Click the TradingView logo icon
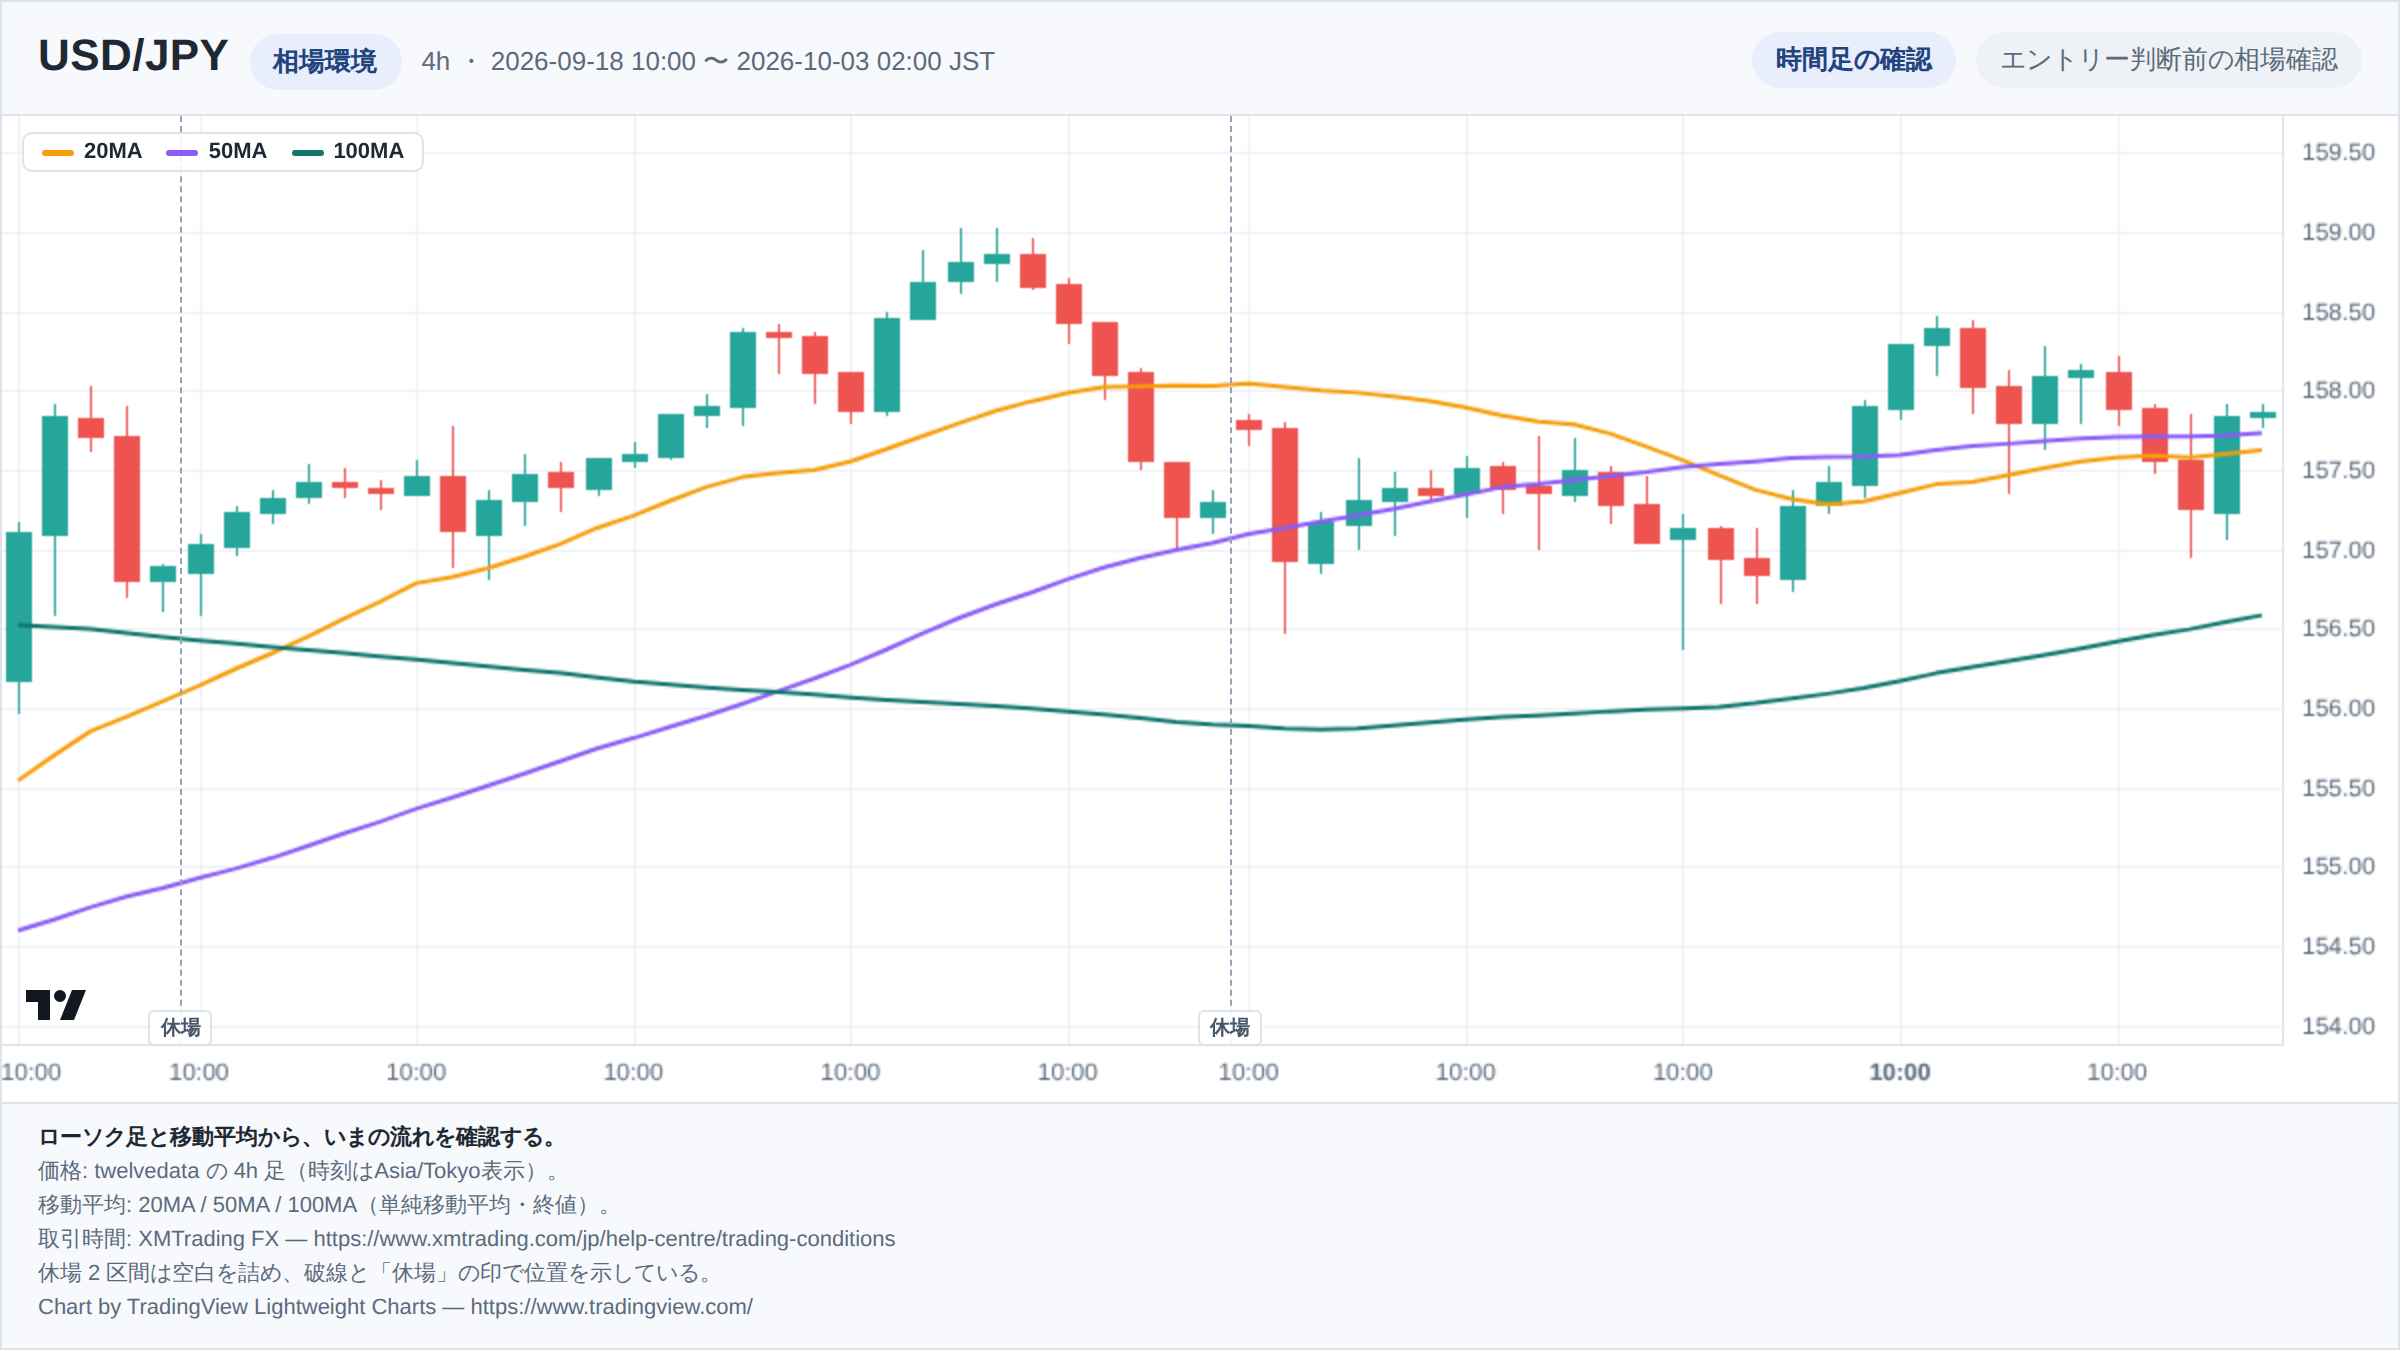2400x1350 pixels. point(55,1004)
